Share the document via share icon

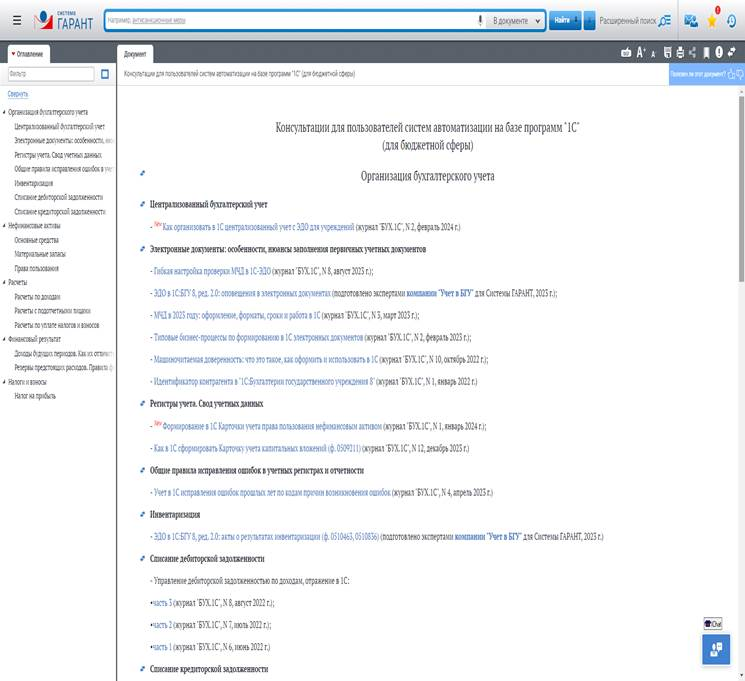coord(692,53)
